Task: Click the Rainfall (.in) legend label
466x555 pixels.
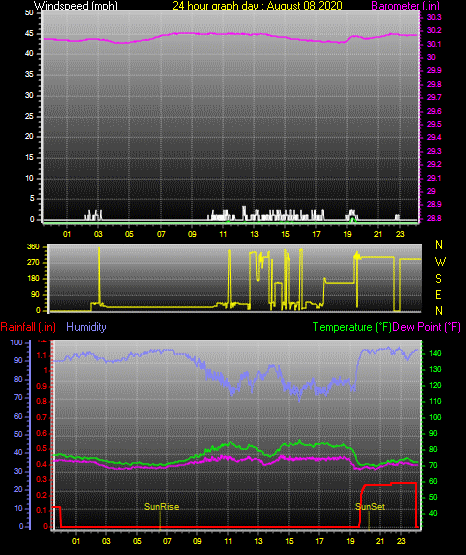Action: click(x=28, y=327)
